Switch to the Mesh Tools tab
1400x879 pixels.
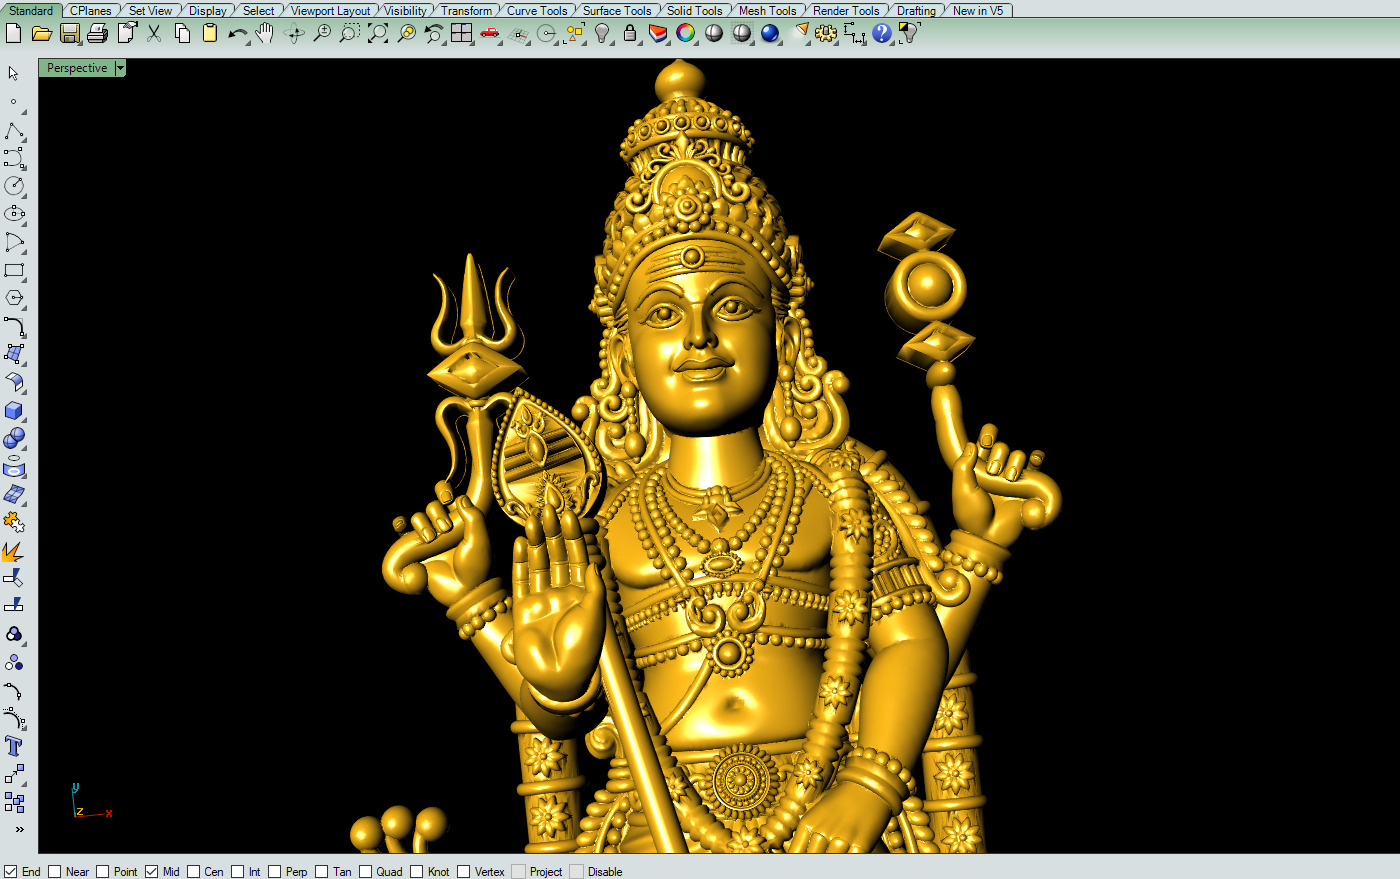pyautogui.click(x=767, y=10)
